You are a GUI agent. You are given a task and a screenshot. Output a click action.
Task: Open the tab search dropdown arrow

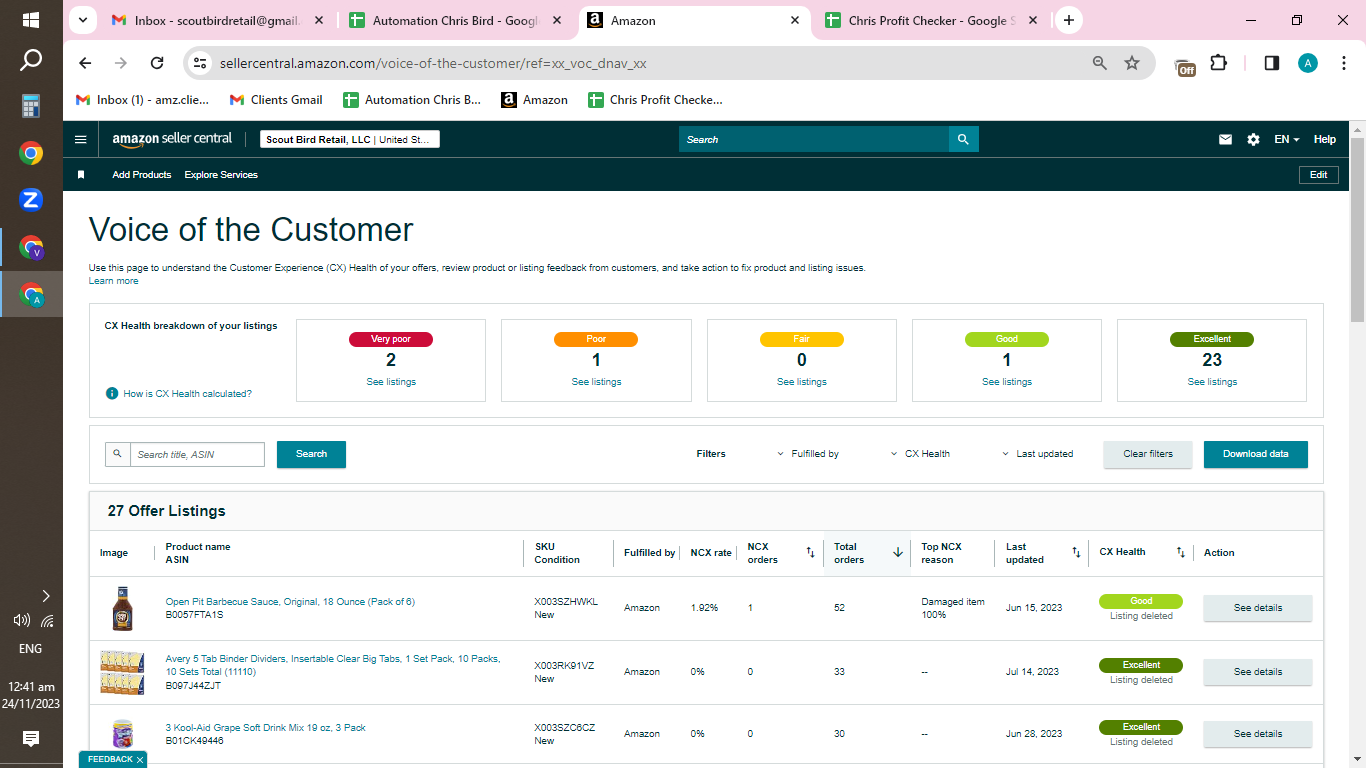point(82,20)
